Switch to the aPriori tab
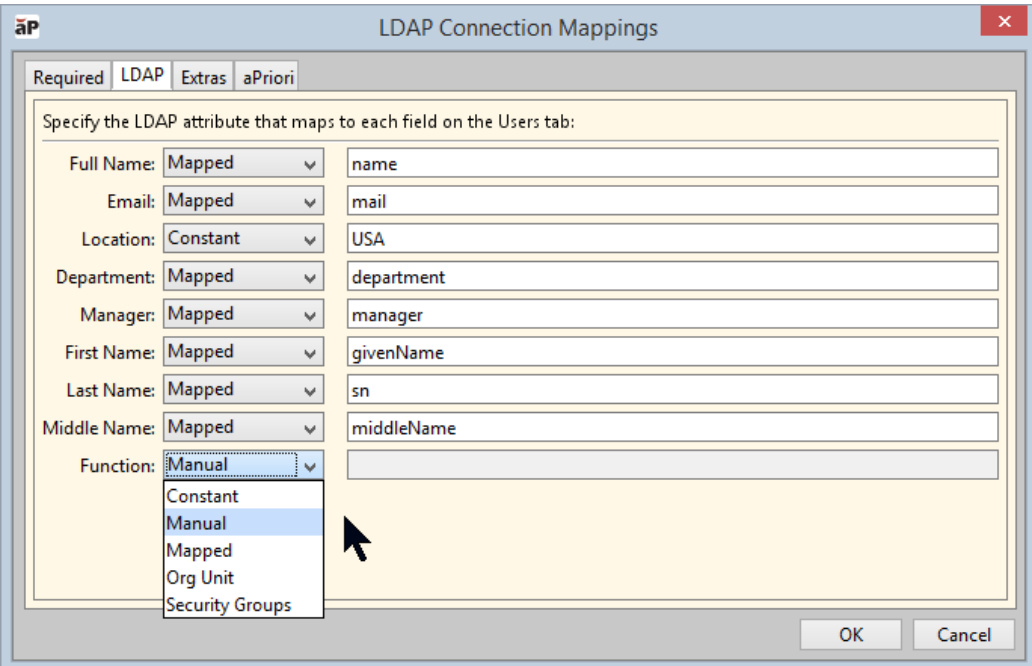The height and width of the screenshot is (666, 1032). tap(268, 77)
